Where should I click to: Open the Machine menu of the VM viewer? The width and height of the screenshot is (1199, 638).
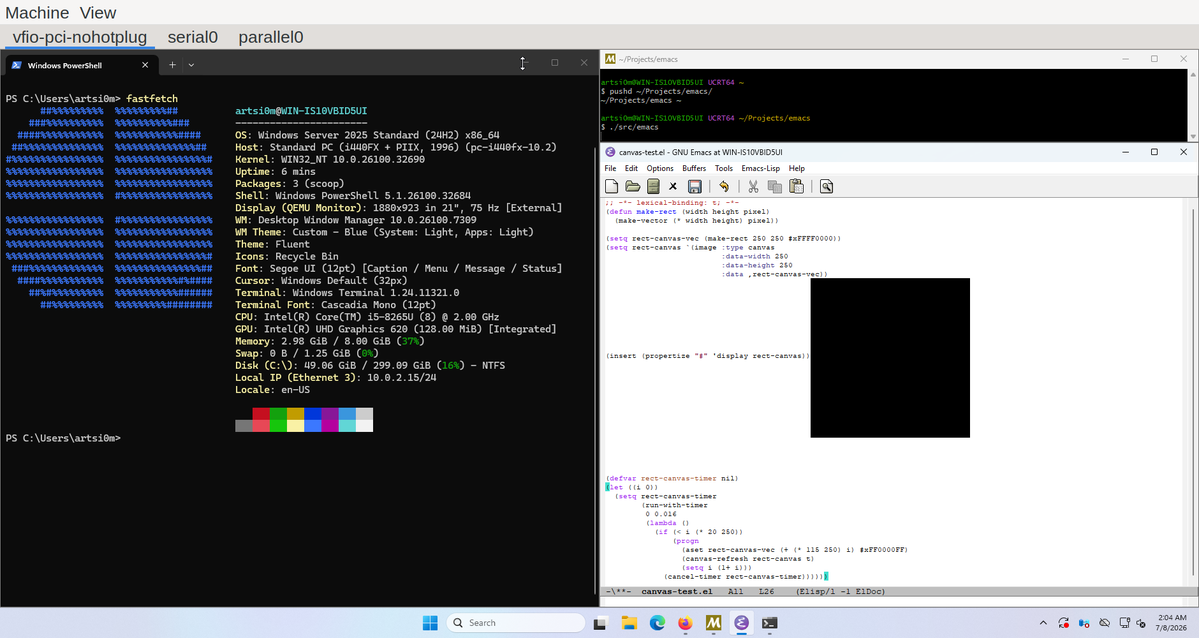[37, 13]
